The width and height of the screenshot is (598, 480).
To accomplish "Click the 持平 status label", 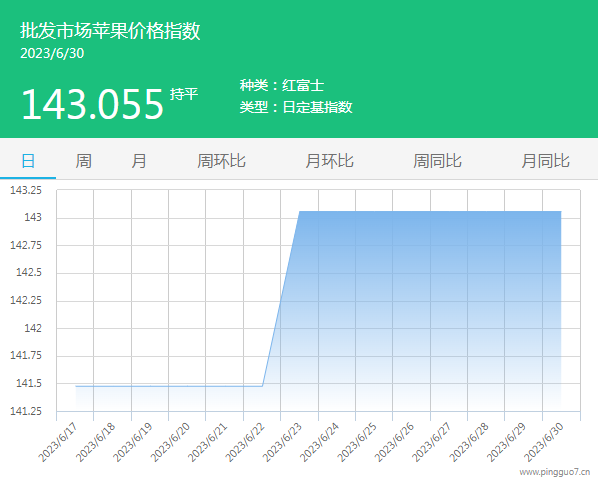I will click(x=184, y=94).
